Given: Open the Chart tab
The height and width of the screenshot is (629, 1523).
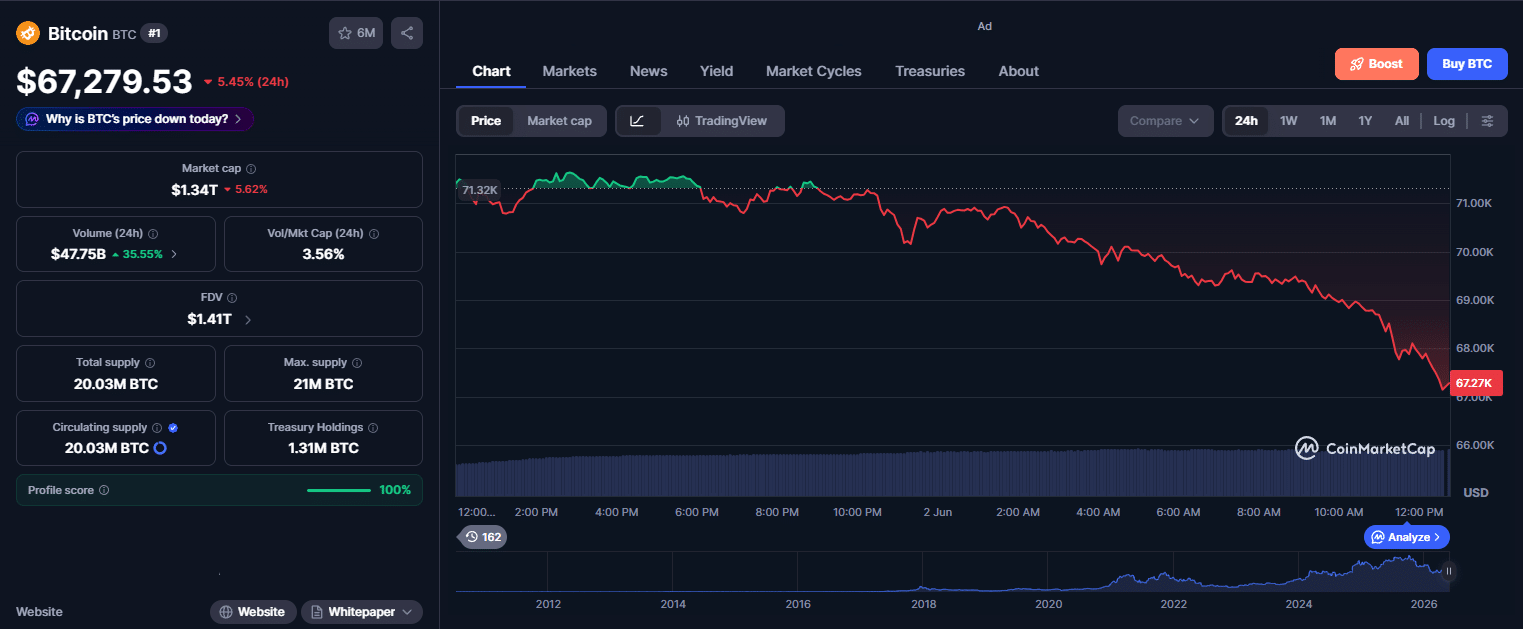Looking at the screenshot, I should pyautogui.click(x=491, y=71).
